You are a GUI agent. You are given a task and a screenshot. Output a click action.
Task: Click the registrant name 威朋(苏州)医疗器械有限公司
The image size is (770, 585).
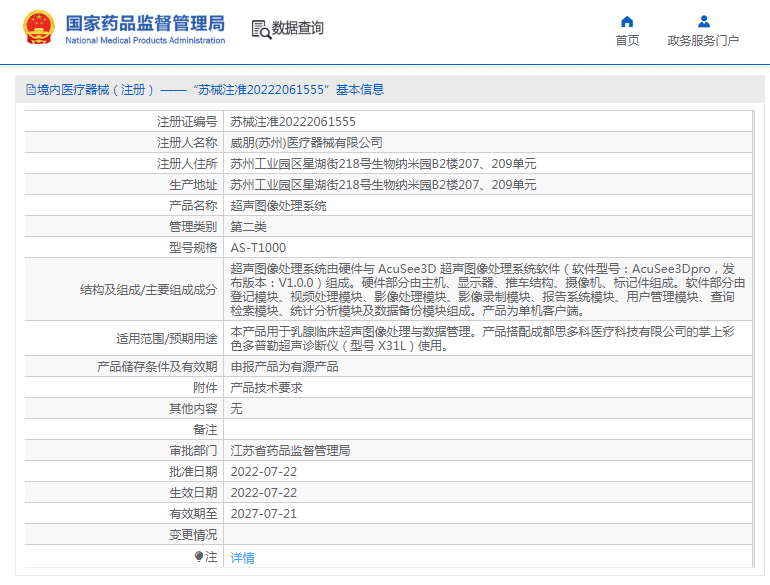tap(306, 142)
